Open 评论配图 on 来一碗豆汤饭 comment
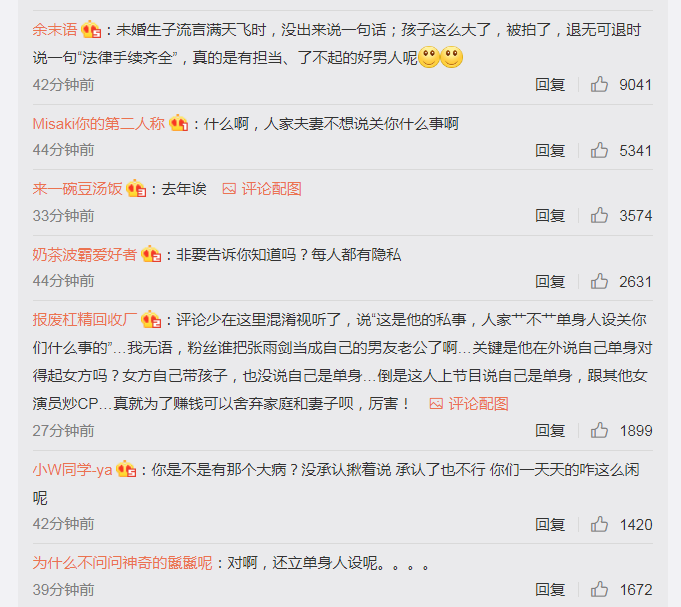Screen dimensions: 681x607 262,189
